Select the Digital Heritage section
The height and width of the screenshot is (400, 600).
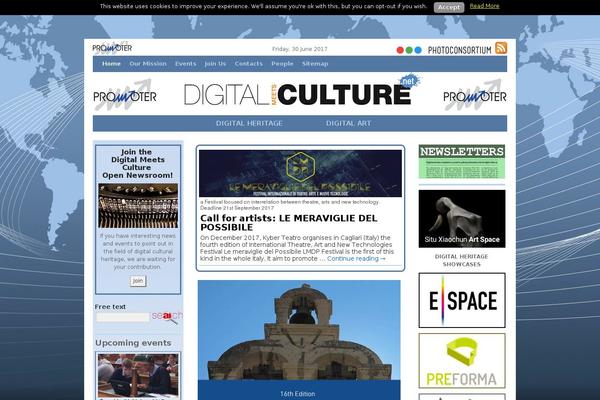(x=249, y=123)
